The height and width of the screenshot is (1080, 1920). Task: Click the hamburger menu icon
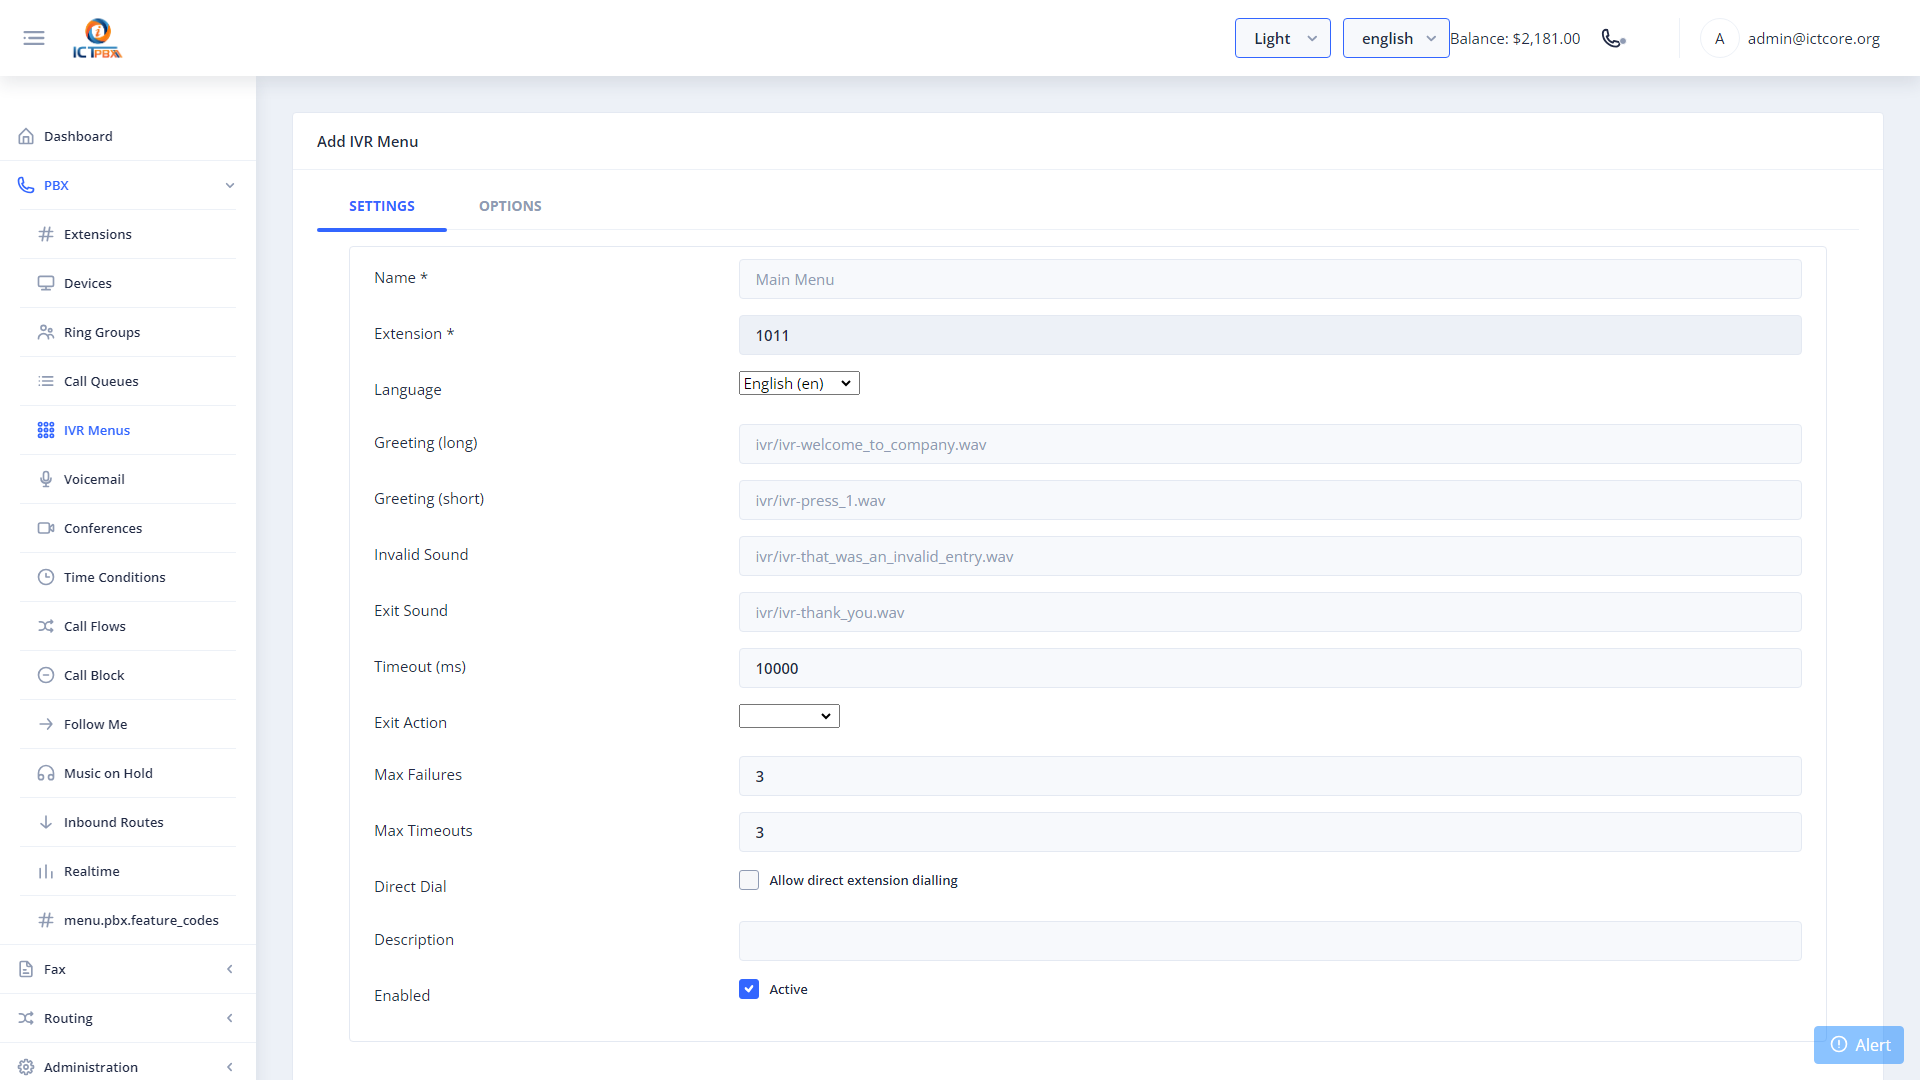34,38
